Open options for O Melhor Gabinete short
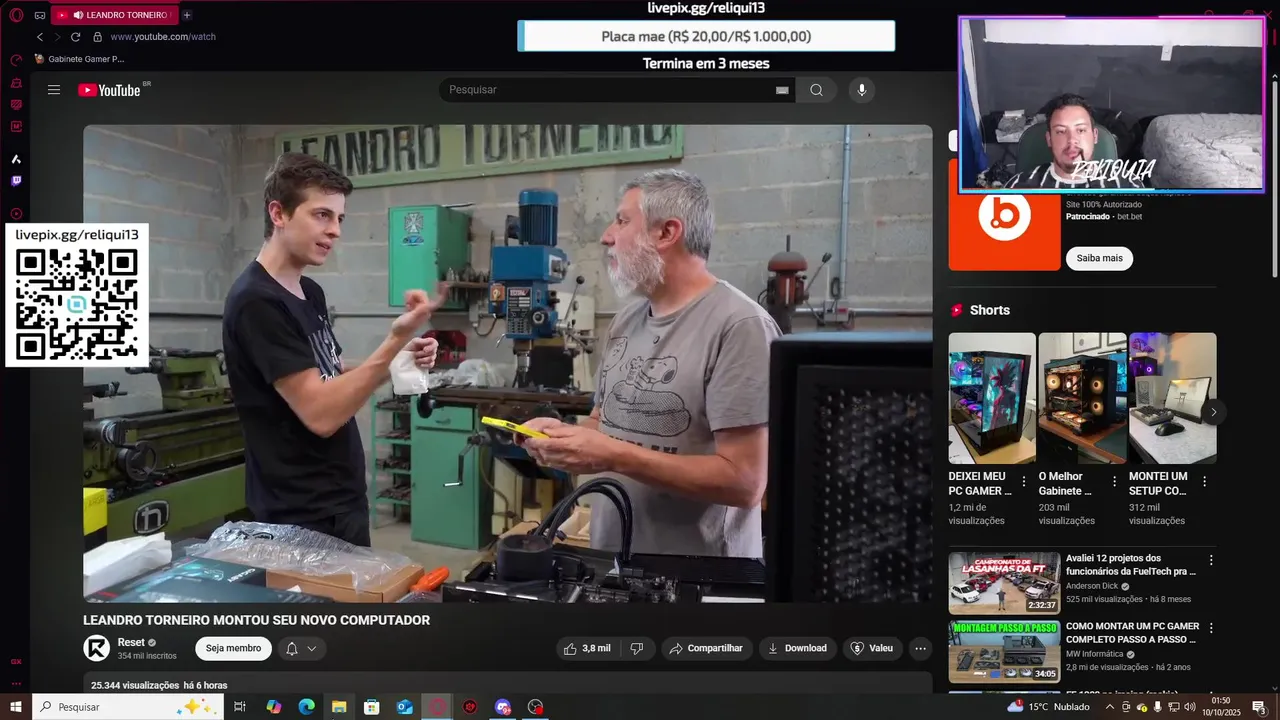1280x720 pixels. tap(1114, 482)
